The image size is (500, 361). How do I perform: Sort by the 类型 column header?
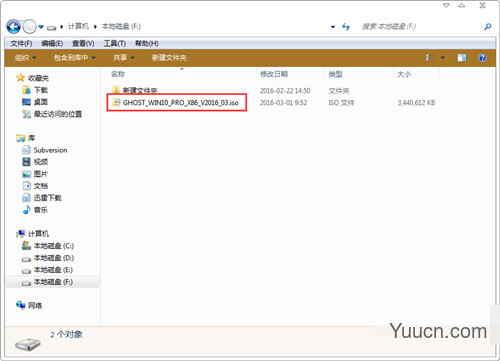(335, 74)
